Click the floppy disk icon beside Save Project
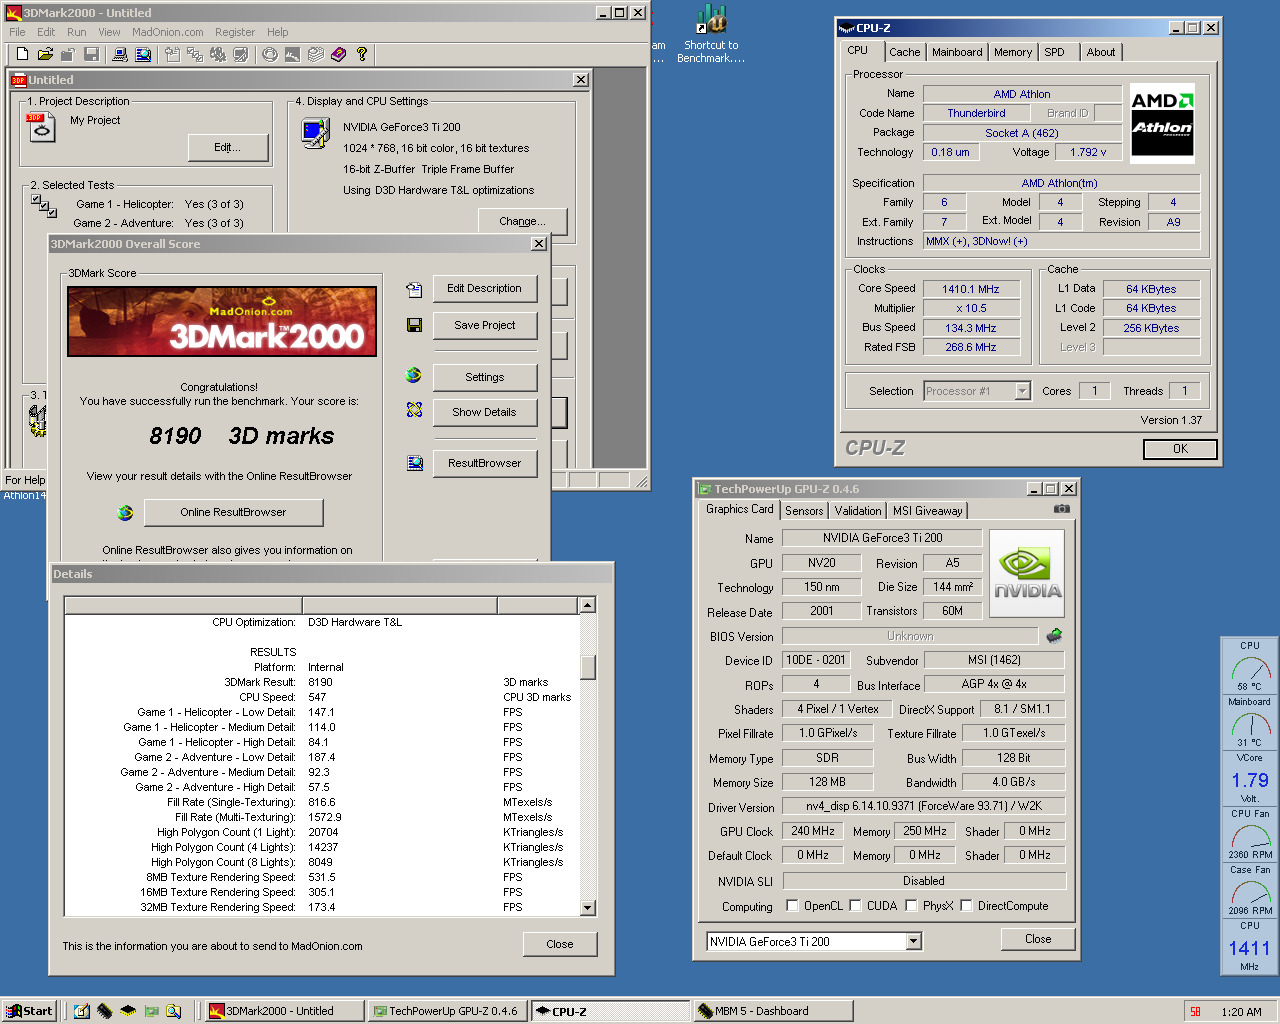The height and width of the screenshot is (1024, 1280). click(414, 325)
